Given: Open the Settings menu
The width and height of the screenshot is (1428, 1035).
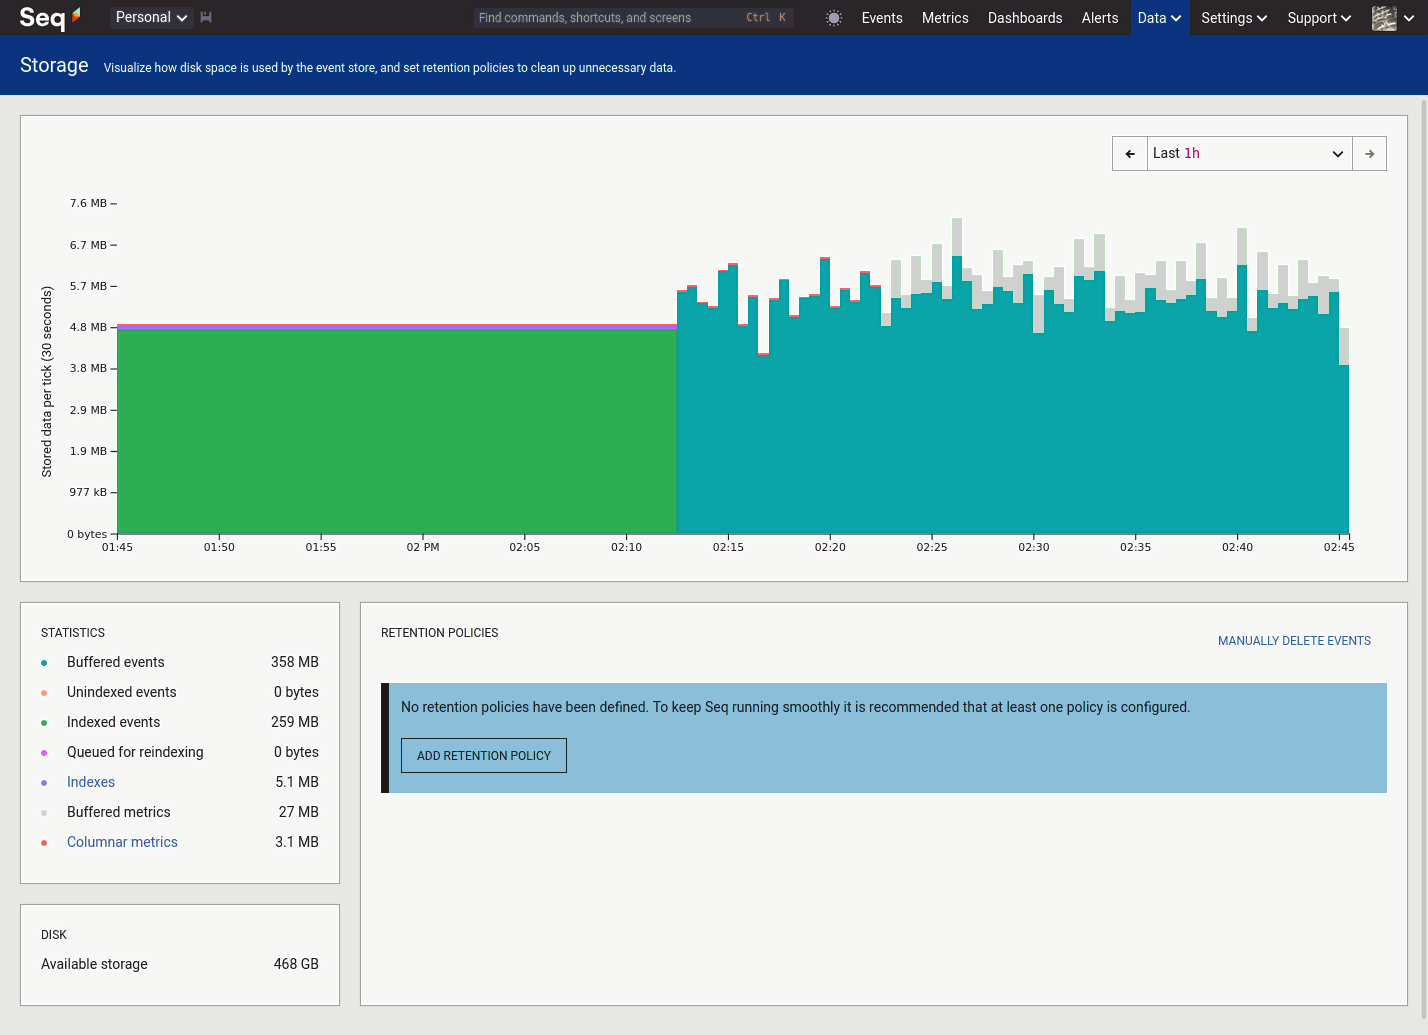Looking at the screenshot, I should [x=1234, y=18].
